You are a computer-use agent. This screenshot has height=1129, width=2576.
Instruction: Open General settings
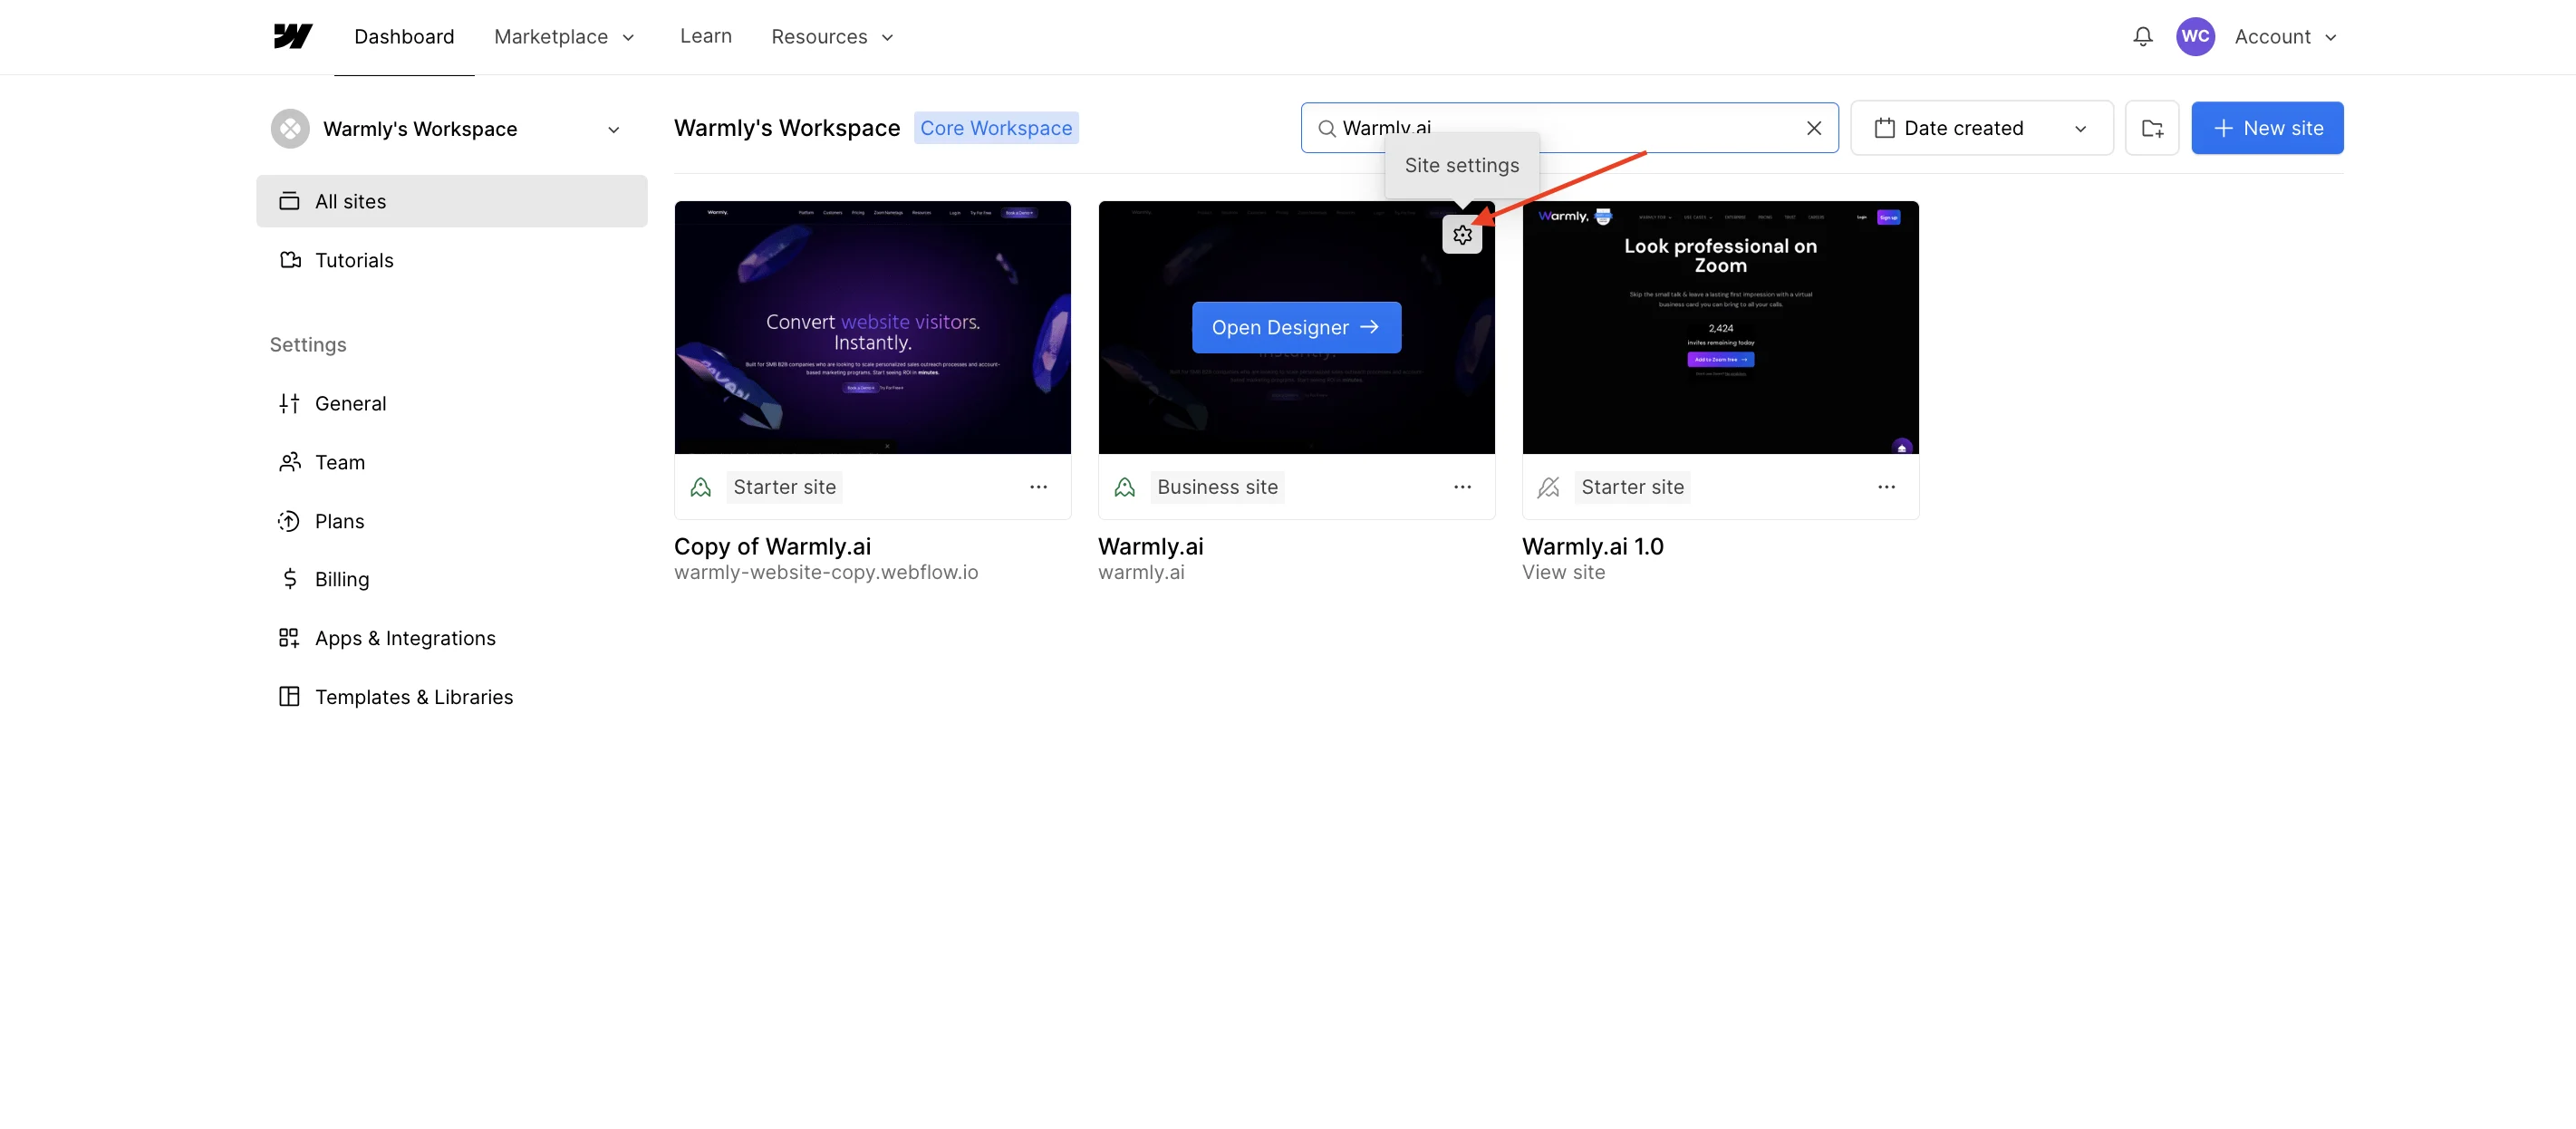click(451, 403)
